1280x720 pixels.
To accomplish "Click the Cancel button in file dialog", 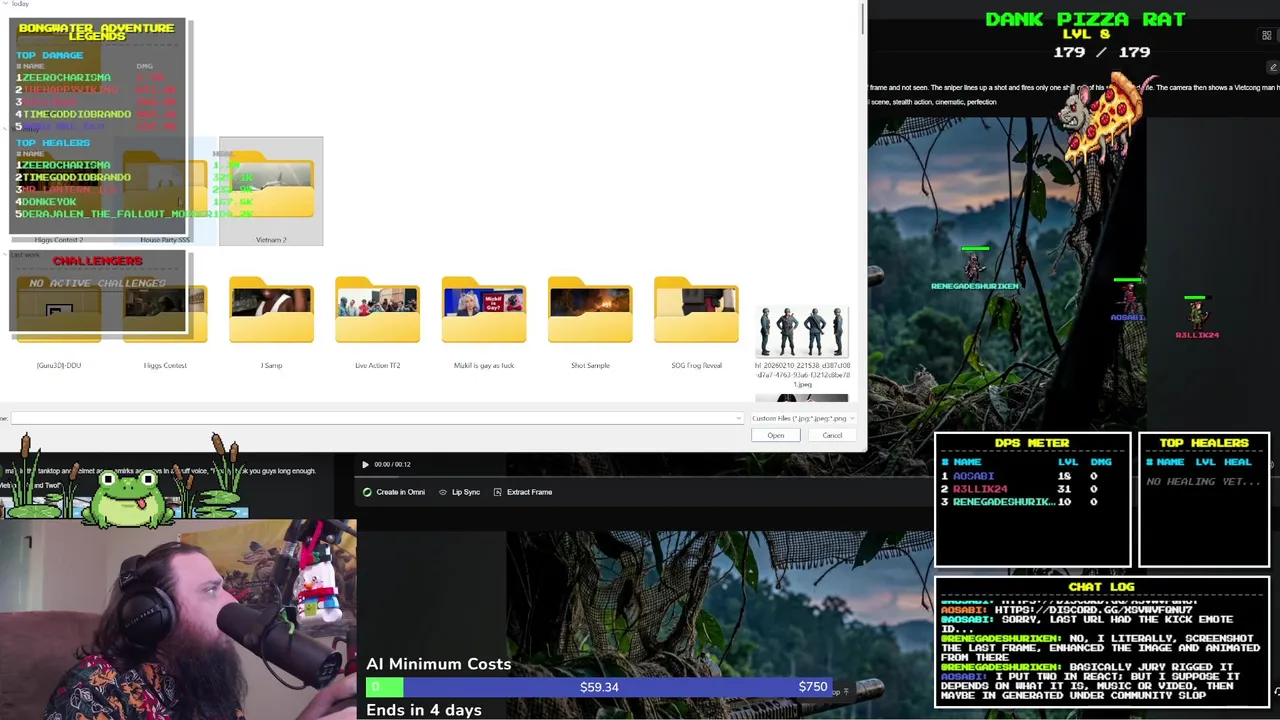I will pyautogui.click(x=832, y=435).
